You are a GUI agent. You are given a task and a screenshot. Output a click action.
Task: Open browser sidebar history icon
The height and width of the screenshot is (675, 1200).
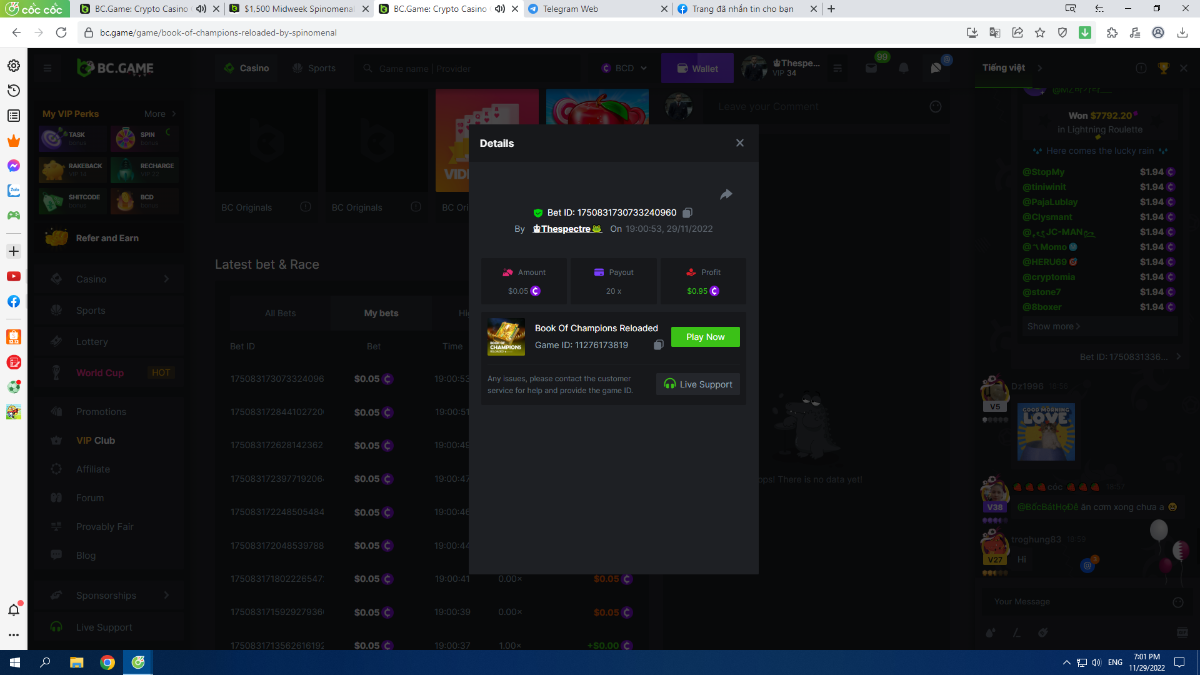(14, 91)
